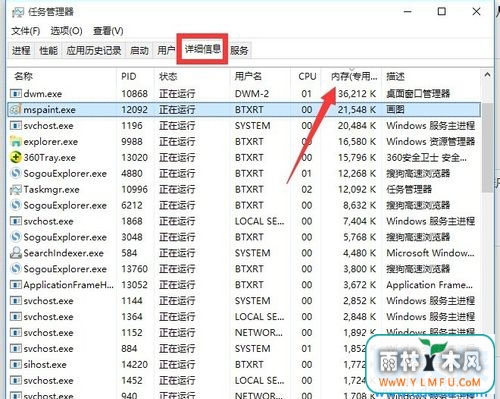Click icon of svchost.exe PID 1196
The height and width of the screenshot is (399, 500).
(15, 126)
